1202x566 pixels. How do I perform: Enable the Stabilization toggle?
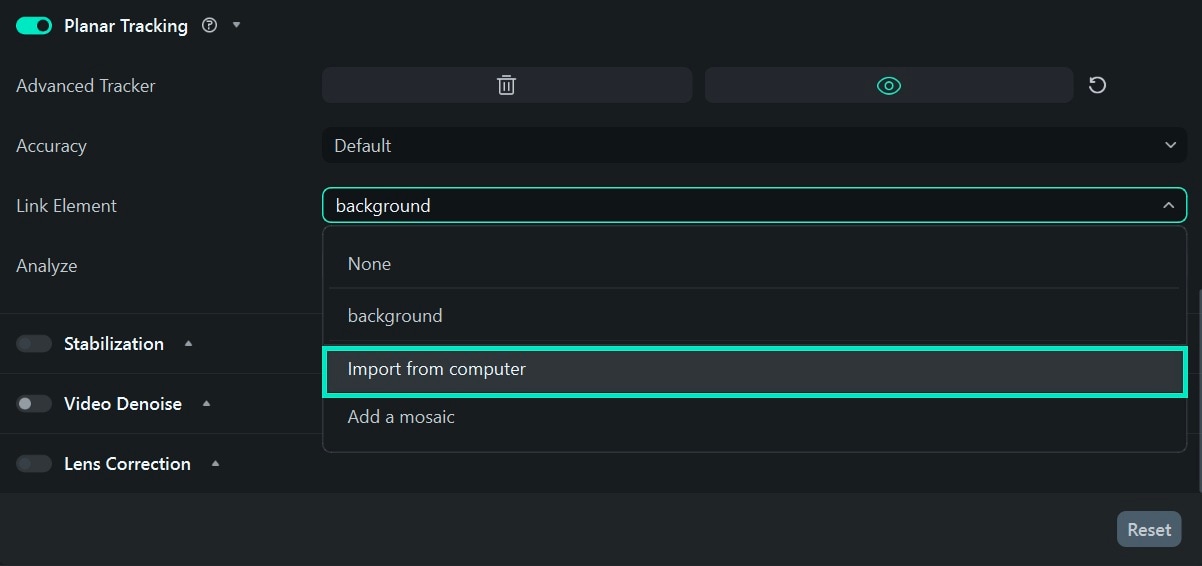click(34, 344)
